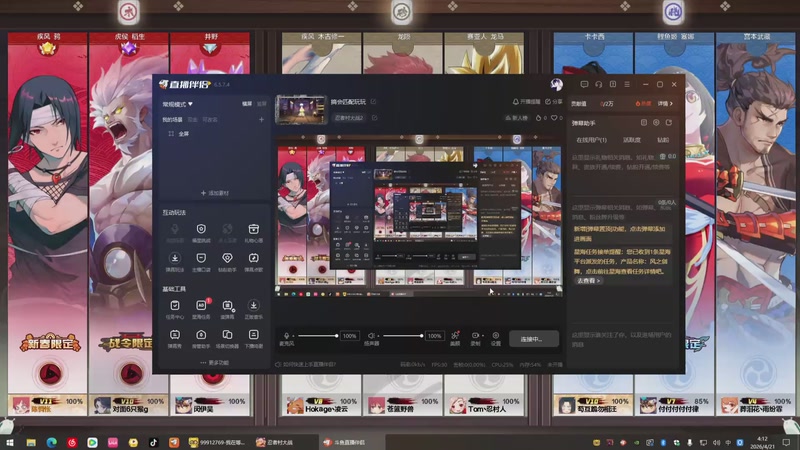Open Microsoft Edge from taskbar

[x=52, y=442]
